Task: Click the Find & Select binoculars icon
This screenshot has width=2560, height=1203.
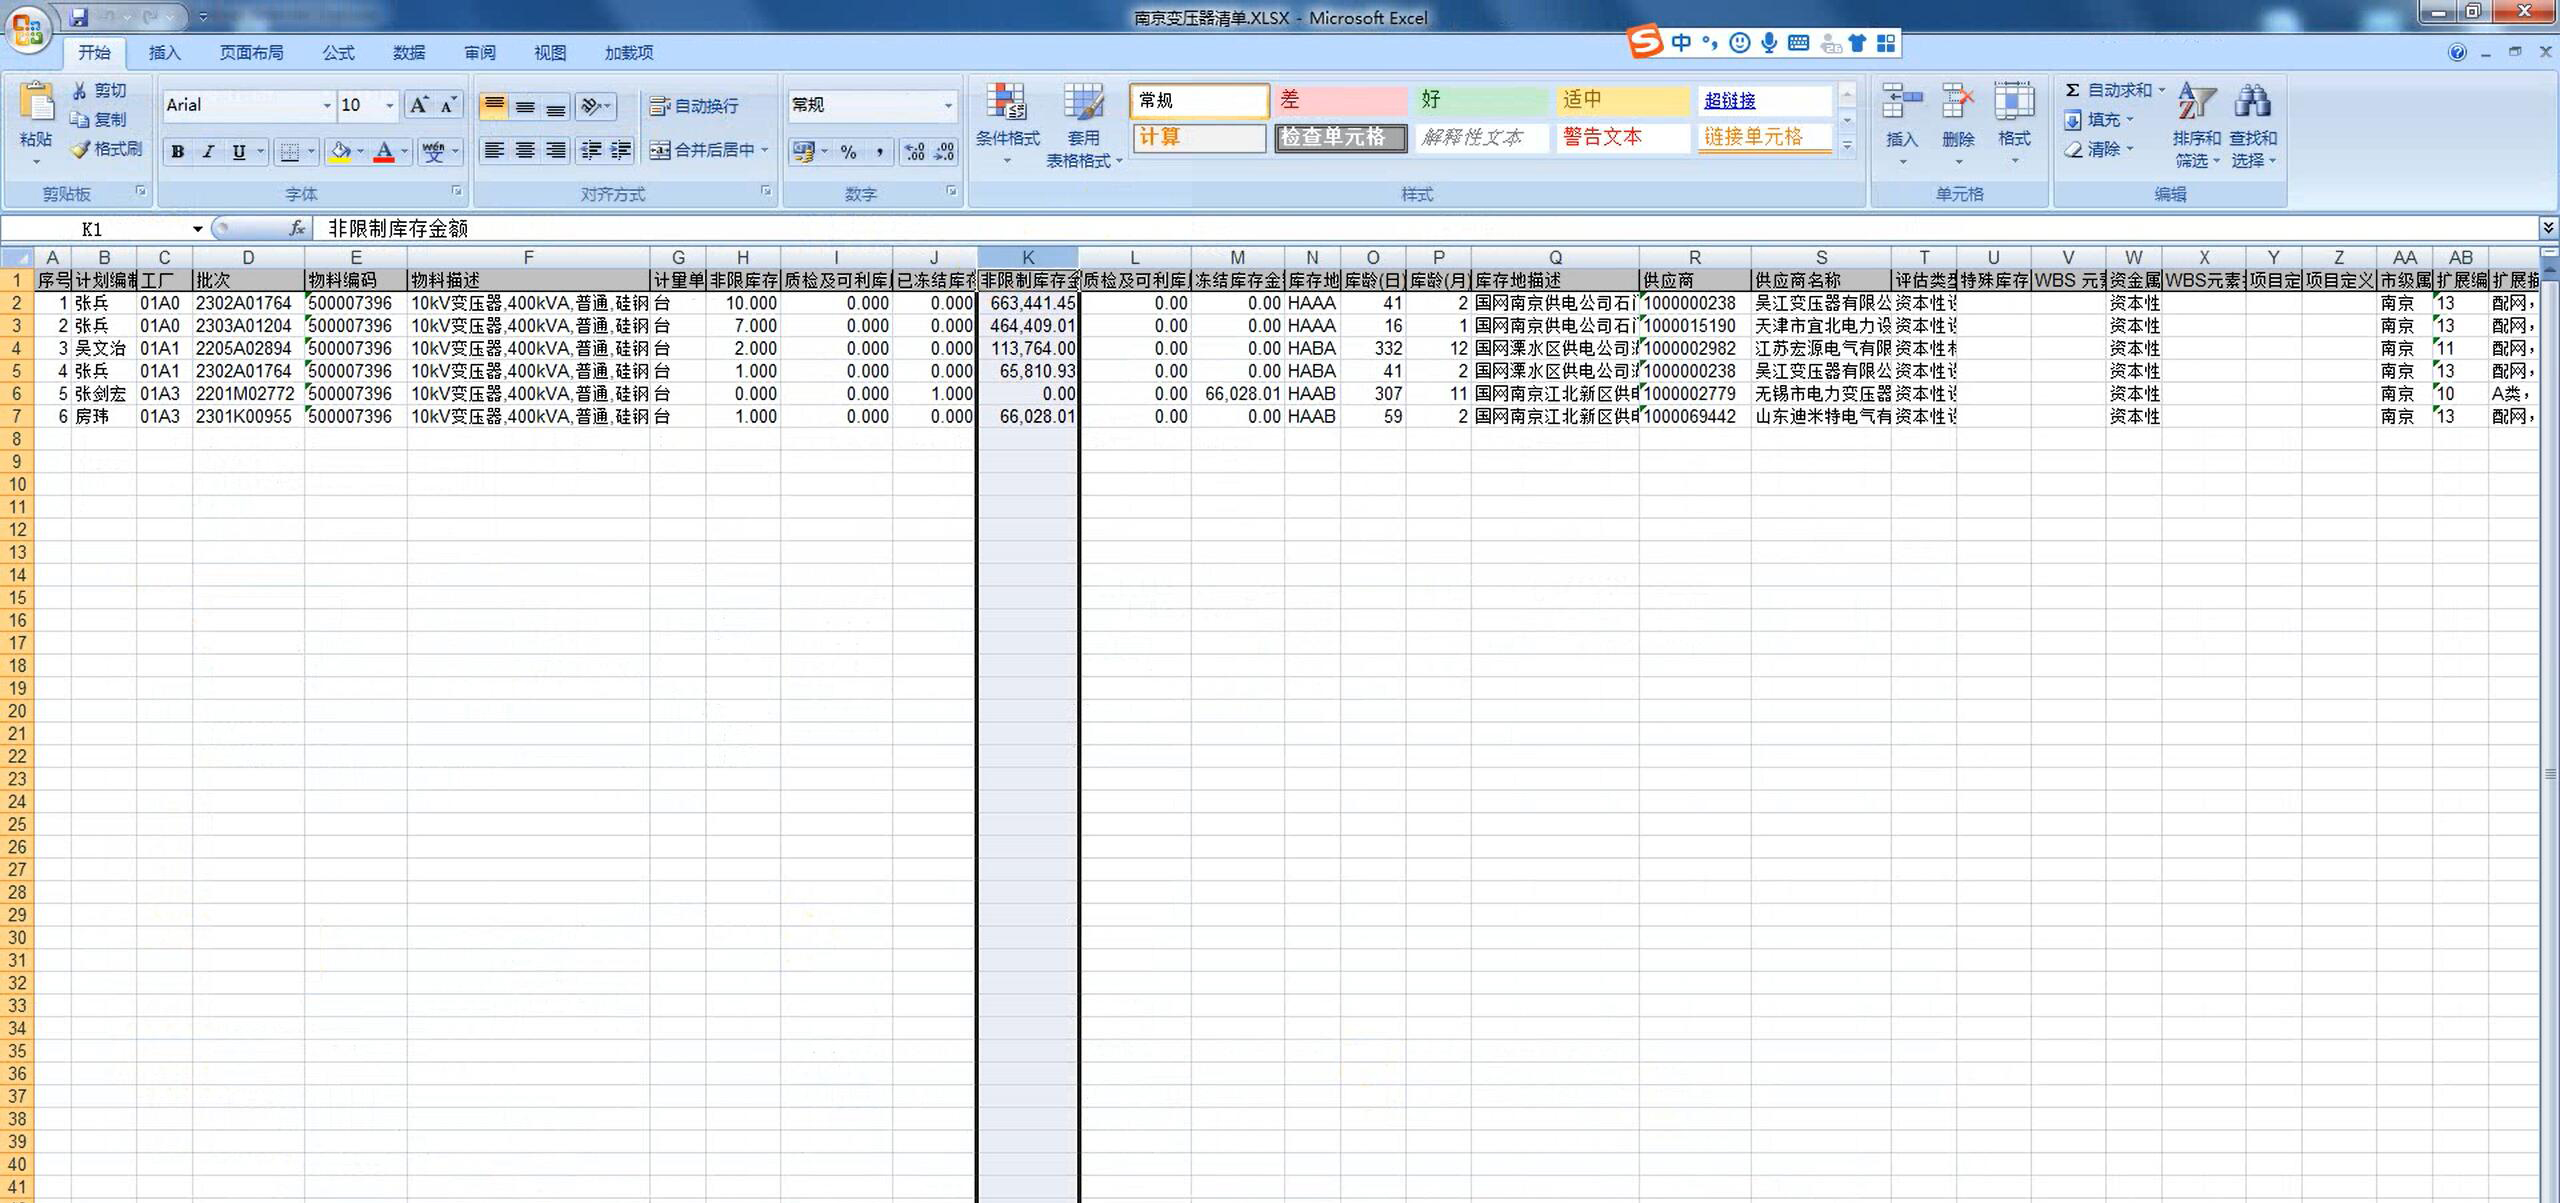Action: point(2252,102)
